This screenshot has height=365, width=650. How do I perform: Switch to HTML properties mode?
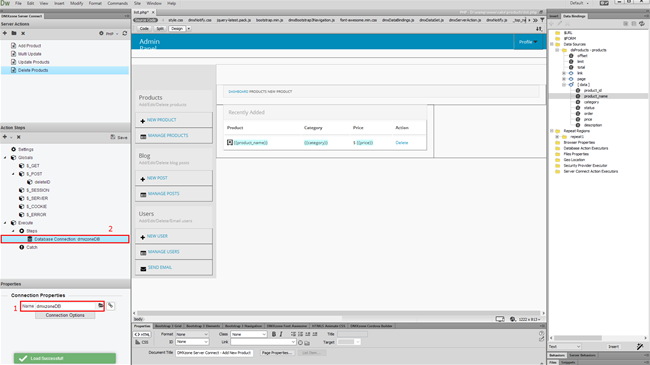coord(142,334)
